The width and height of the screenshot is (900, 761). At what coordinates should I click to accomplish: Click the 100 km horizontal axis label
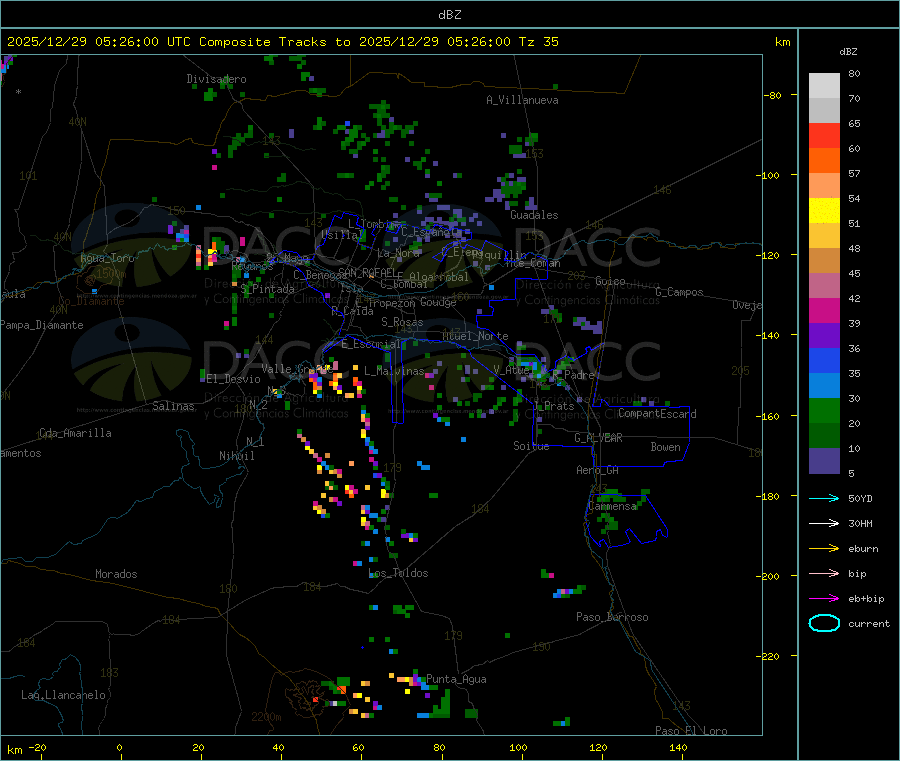click(518, 747)
